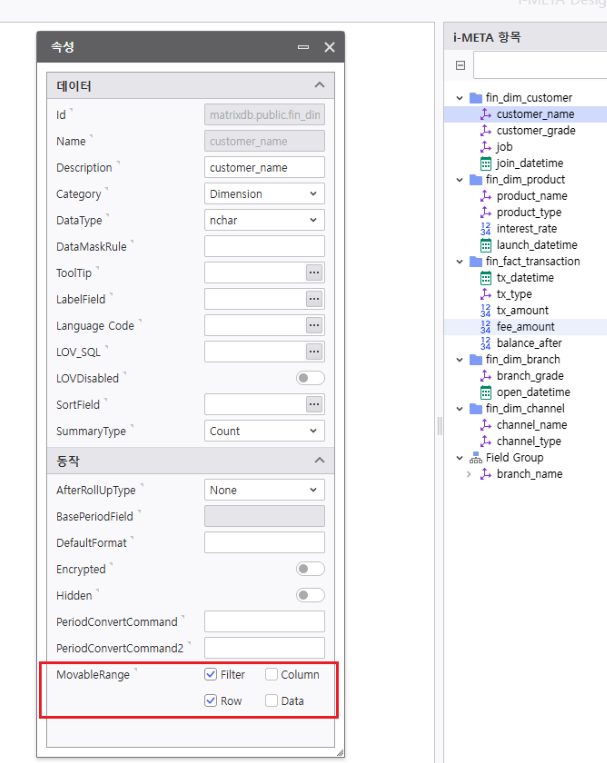Viewport: 607px width, 763px height.
Task: Click the tx_type dimension icon
Action: [x=485, y=294]
